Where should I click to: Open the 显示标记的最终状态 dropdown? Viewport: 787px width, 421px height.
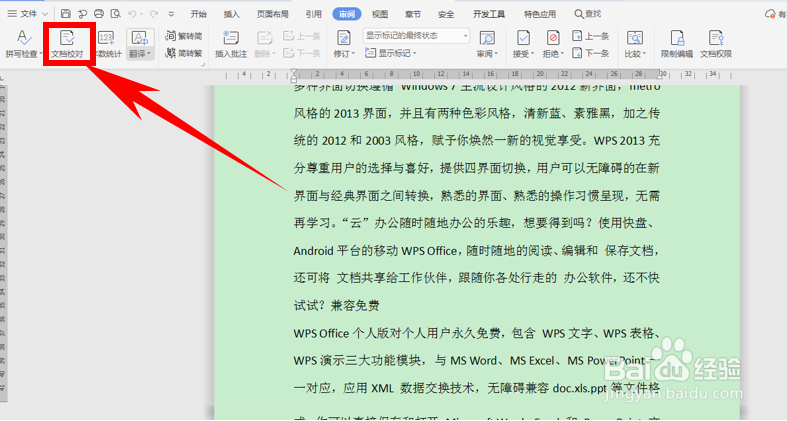(x=416, y=36)
